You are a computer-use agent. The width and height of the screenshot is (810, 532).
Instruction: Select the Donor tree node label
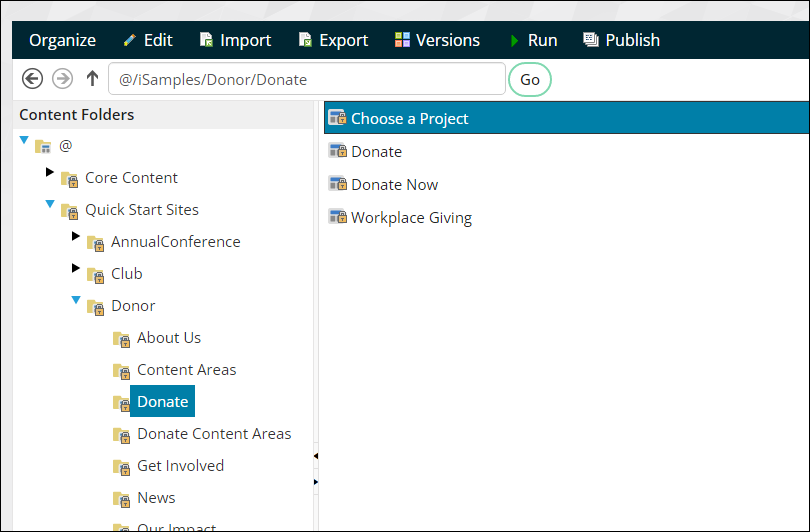click(x=133, y=305)
